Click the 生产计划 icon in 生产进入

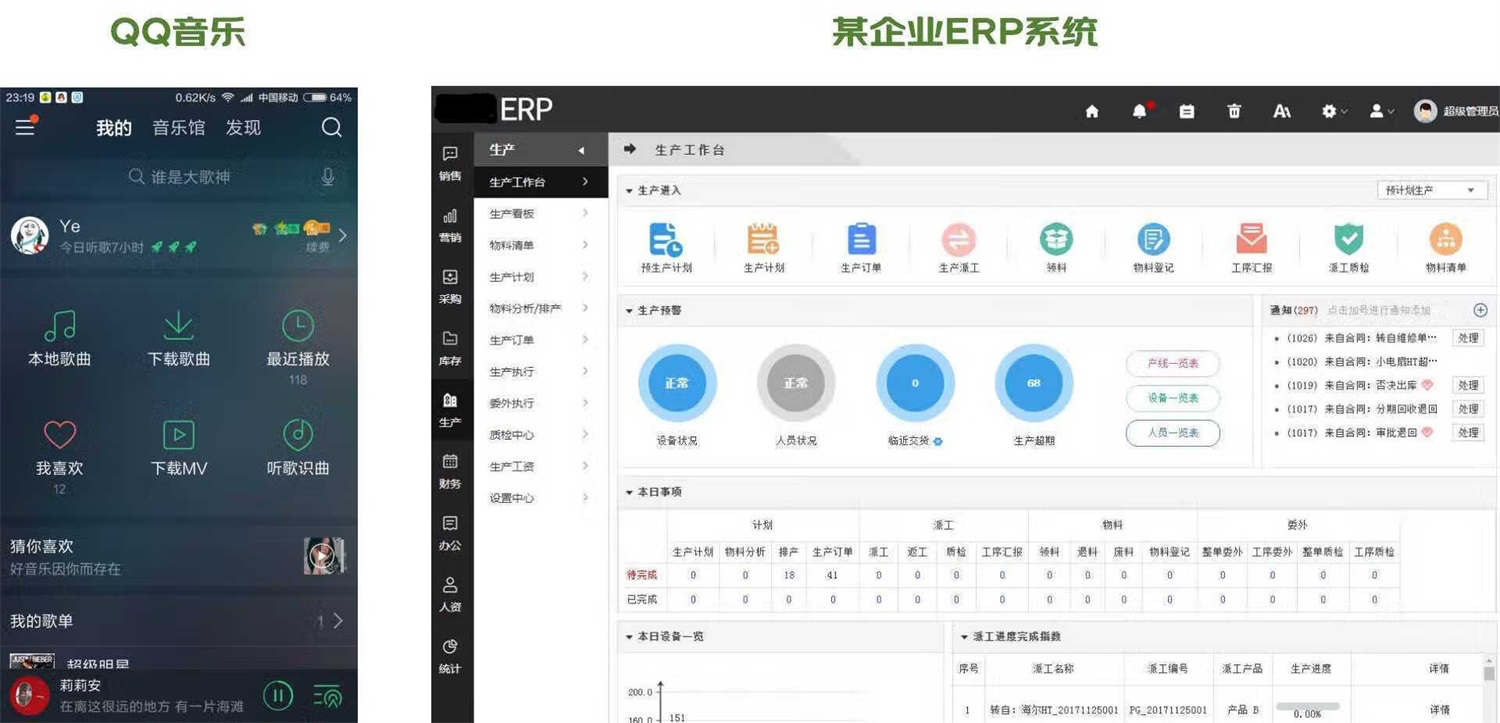coord(763,240)
